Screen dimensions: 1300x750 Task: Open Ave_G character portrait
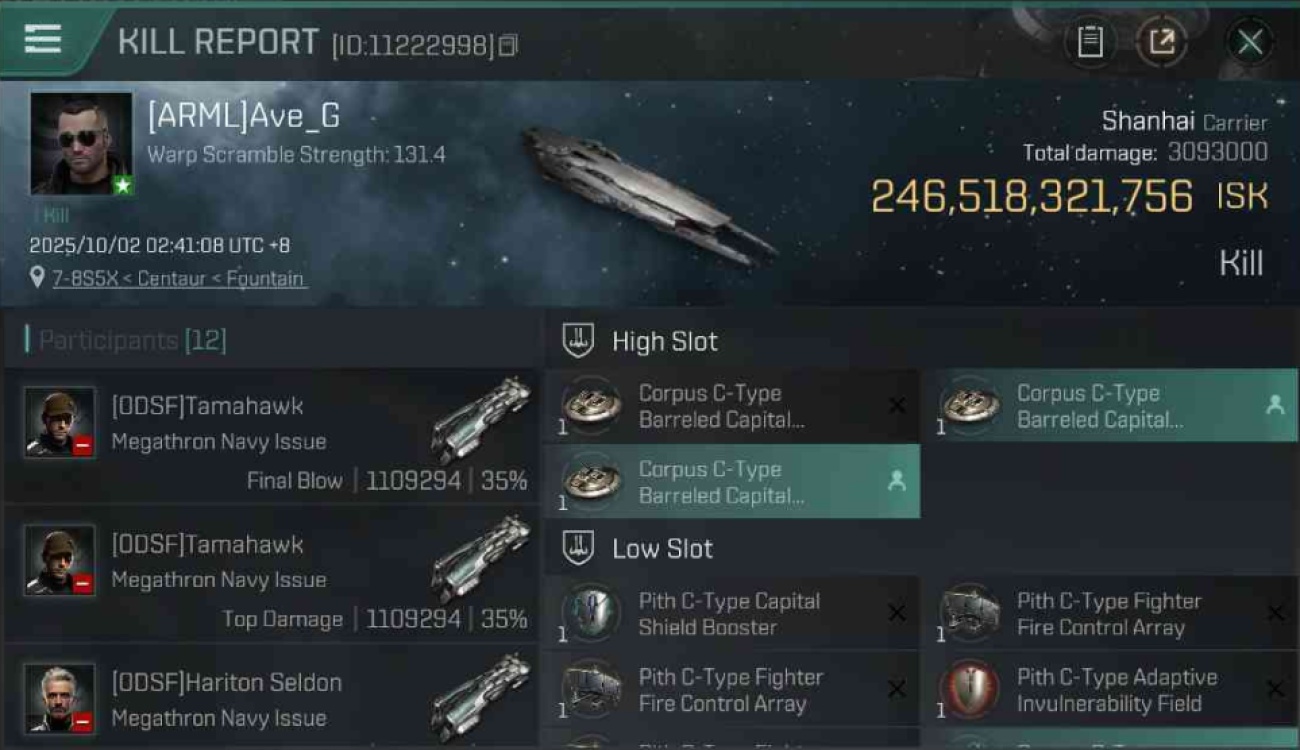pos(81,143)
